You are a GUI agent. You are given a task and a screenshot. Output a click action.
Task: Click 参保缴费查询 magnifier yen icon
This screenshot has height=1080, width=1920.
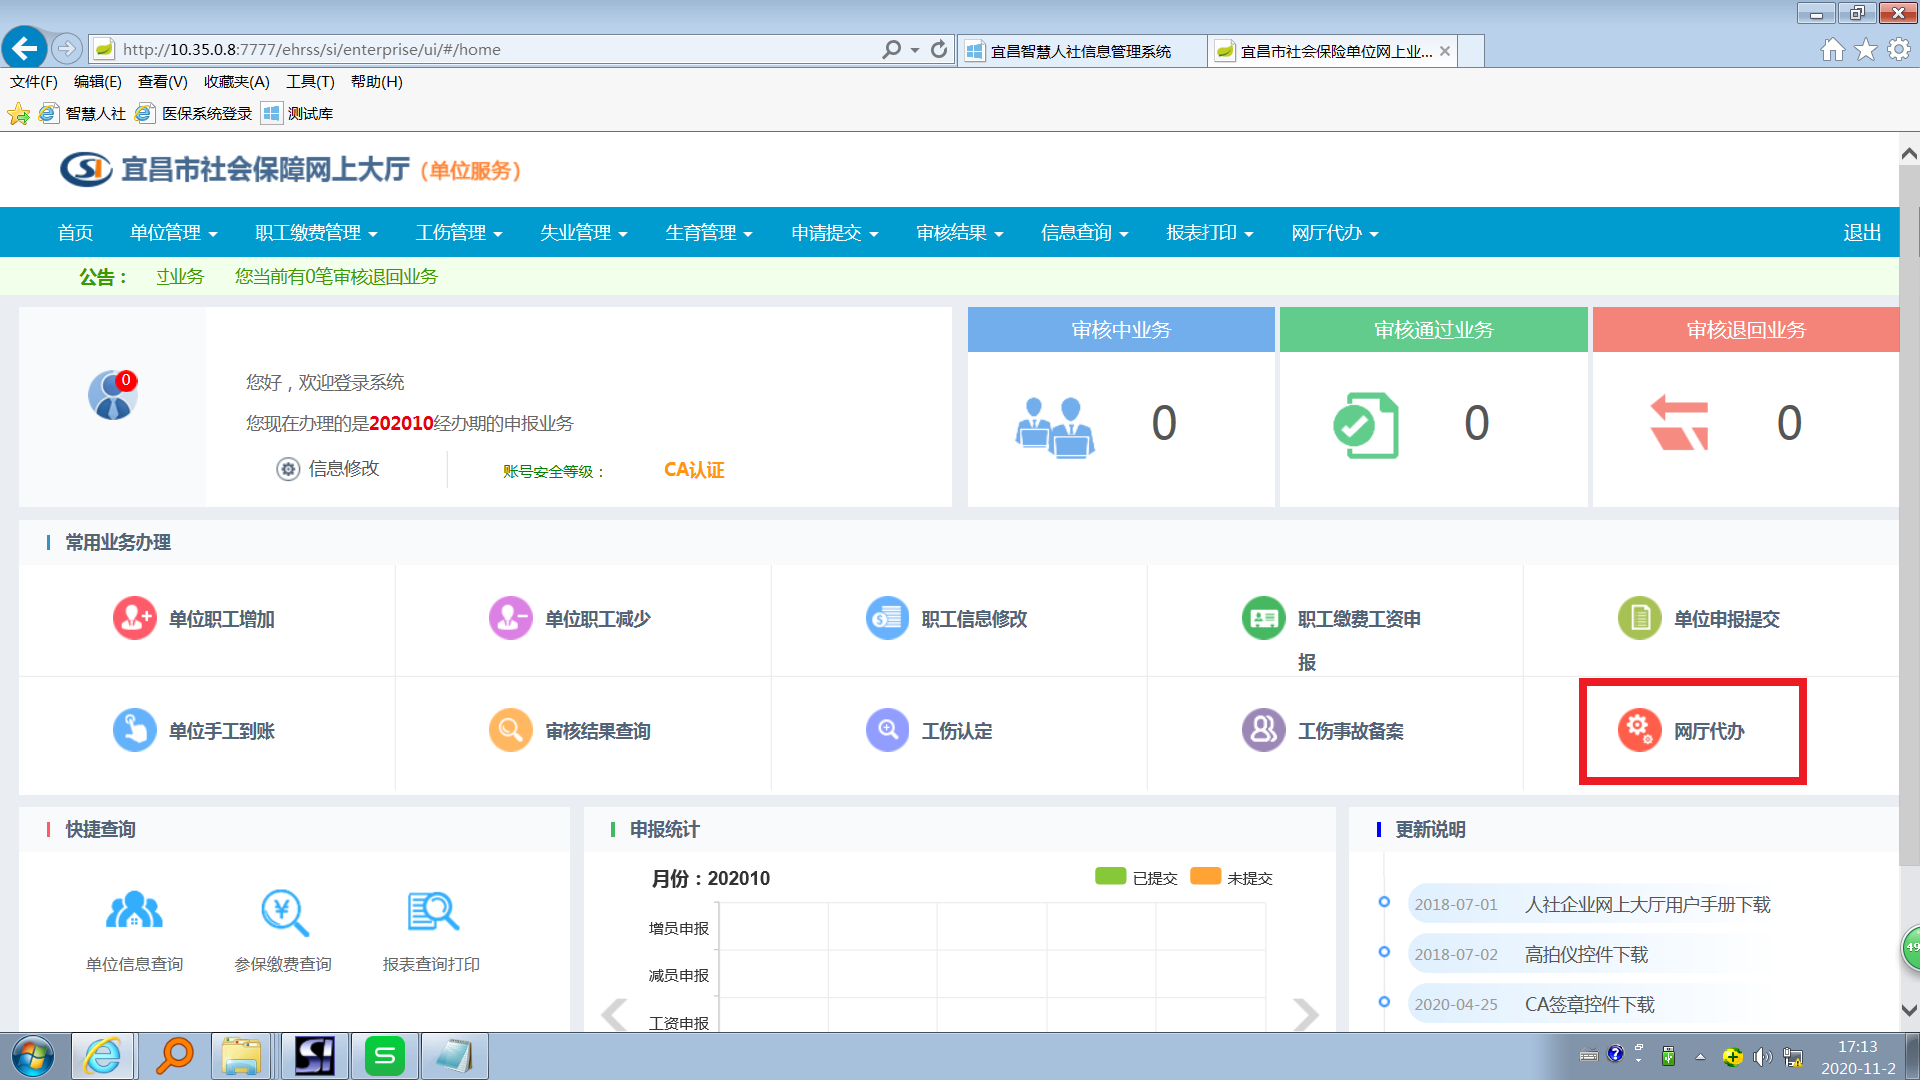(284, 911)
